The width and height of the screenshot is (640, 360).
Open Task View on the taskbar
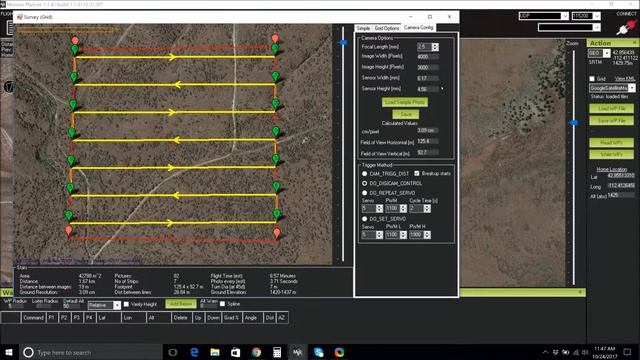coord(172,352)
